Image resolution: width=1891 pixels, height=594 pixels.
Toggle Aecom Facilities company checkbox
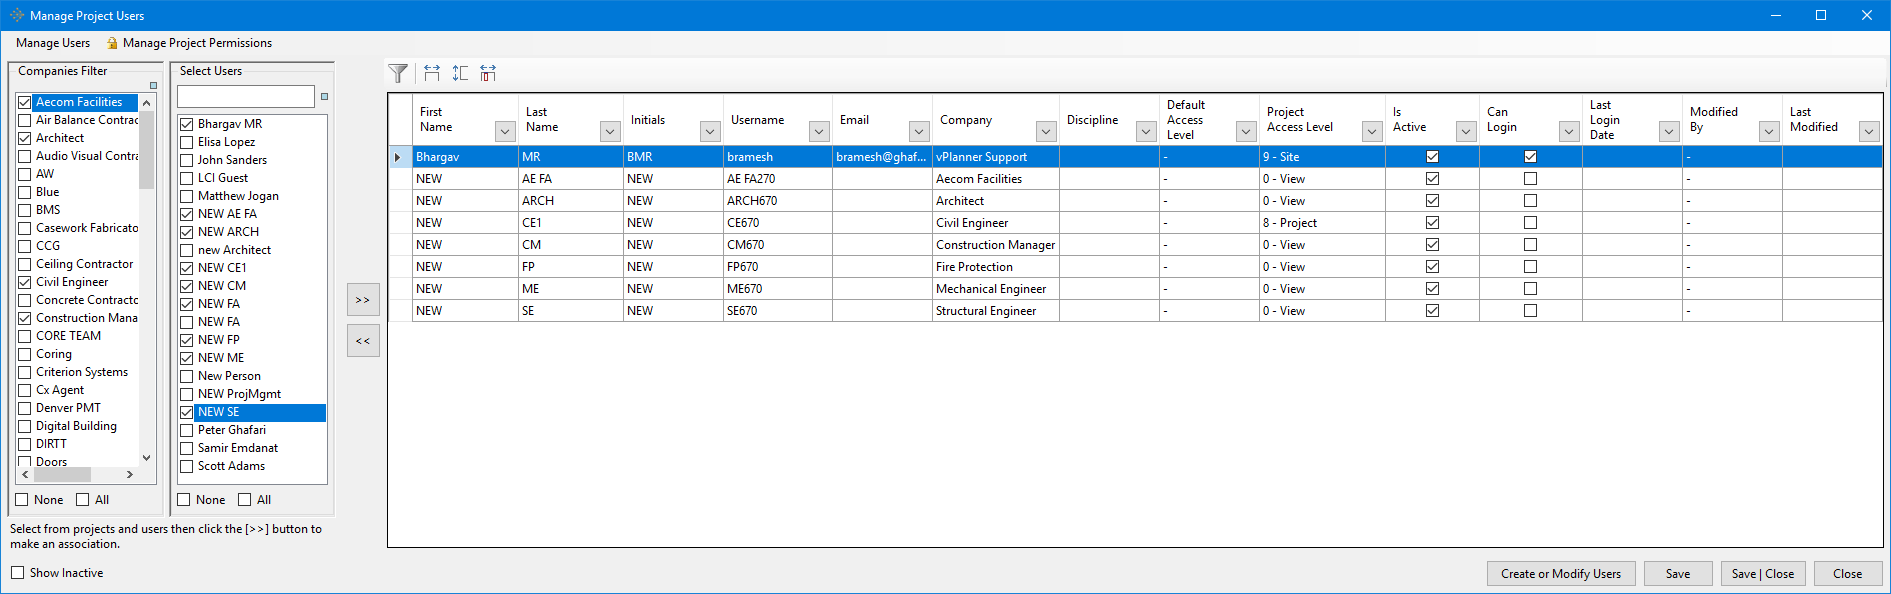coord(25,102)
